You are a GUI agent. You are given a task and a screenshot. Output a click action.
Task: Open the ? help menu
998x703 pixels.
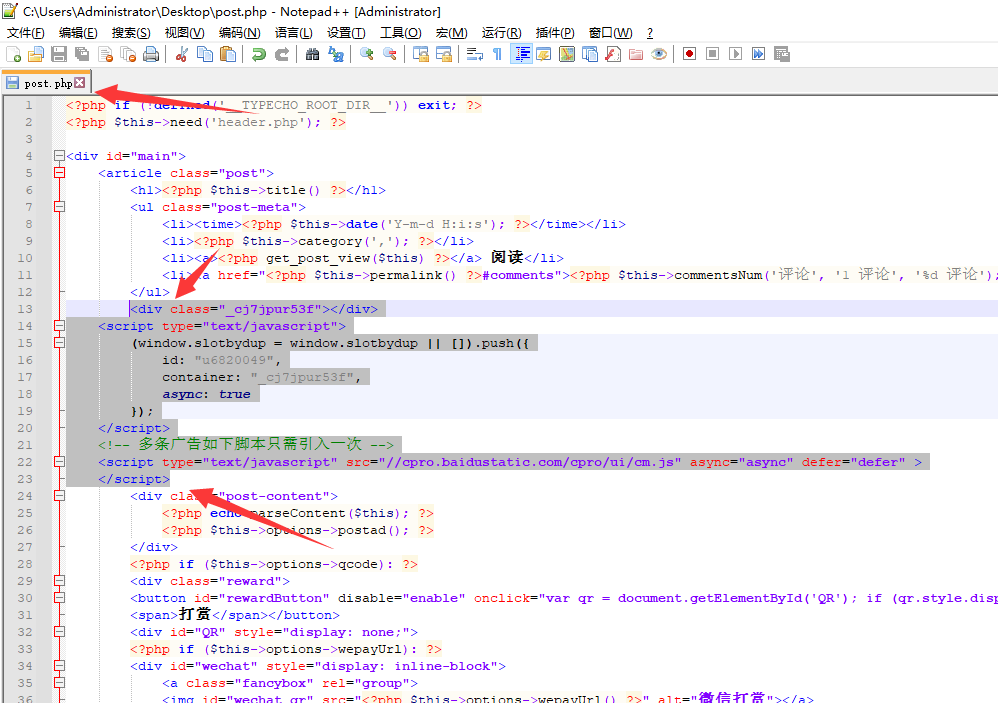tap(650, 32)
